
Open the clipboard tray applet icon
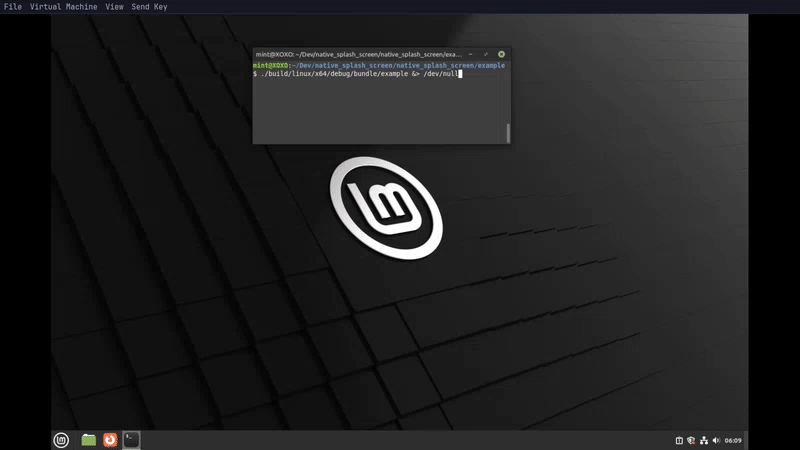[679, 440]
